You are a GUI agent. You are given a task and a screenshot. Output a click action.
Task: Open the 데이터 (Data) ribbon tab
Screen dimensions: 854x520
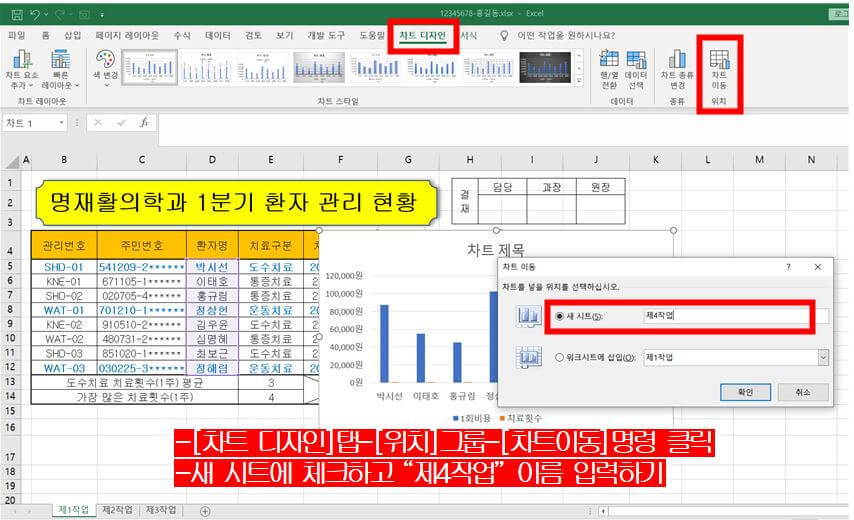[x=218, y=36]
